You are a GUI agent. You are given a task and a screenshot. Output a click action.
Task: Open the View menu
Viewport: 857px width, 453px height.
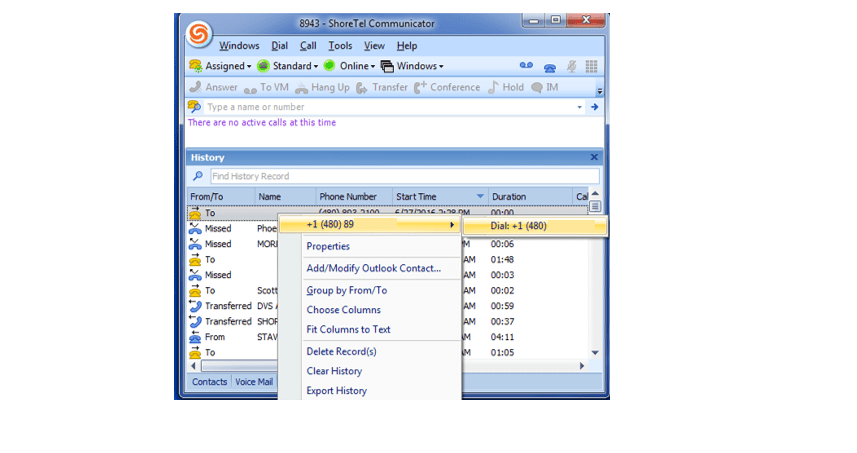[374, 46]
